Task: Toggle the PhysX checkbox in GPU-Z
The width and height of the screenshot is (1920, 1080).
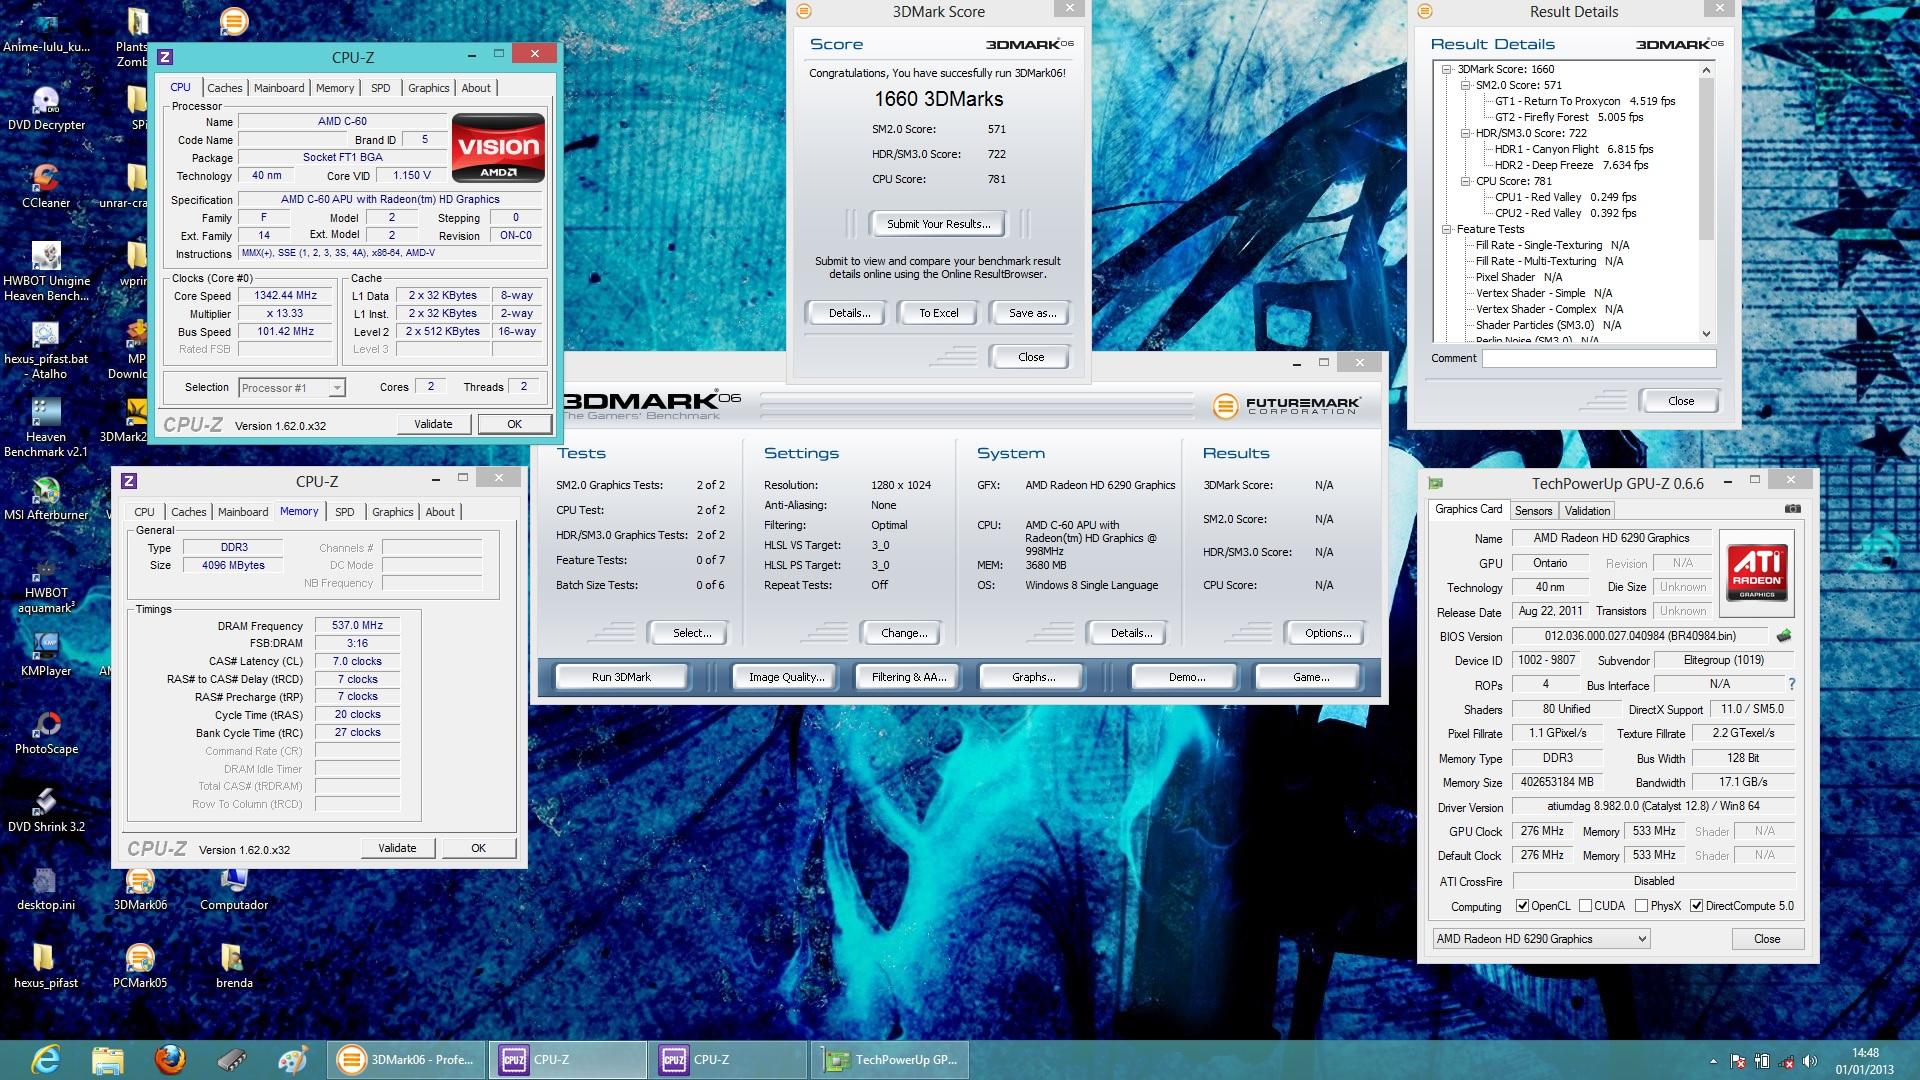Action: coord(1641,906)
